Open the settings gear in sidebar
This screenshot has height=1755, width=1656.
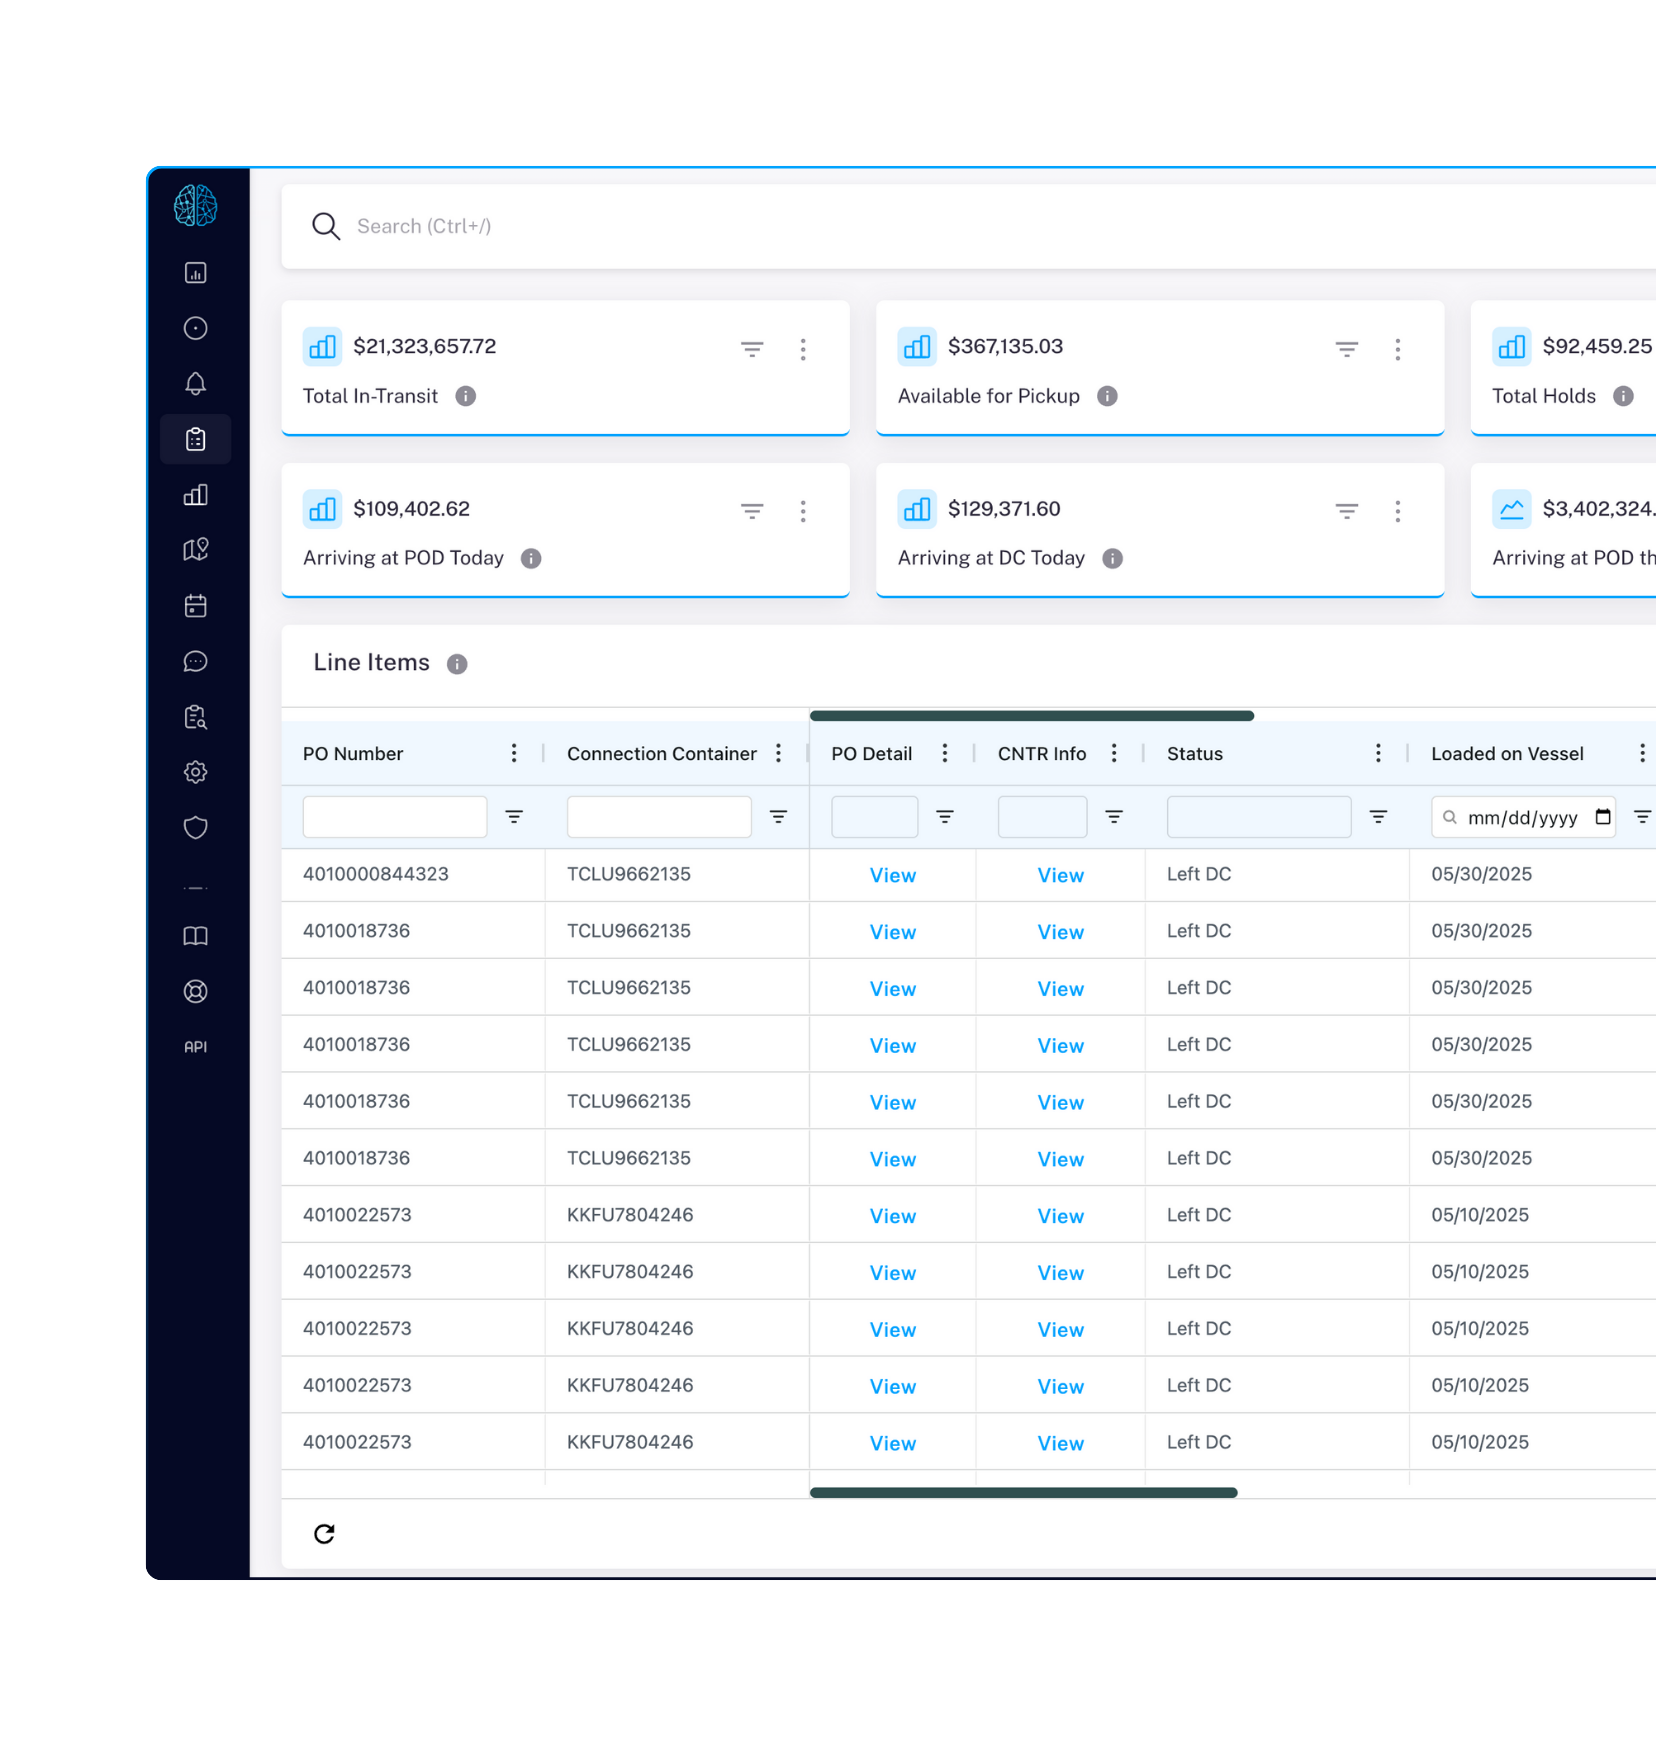pyautogui.click(x=196, y=772)
